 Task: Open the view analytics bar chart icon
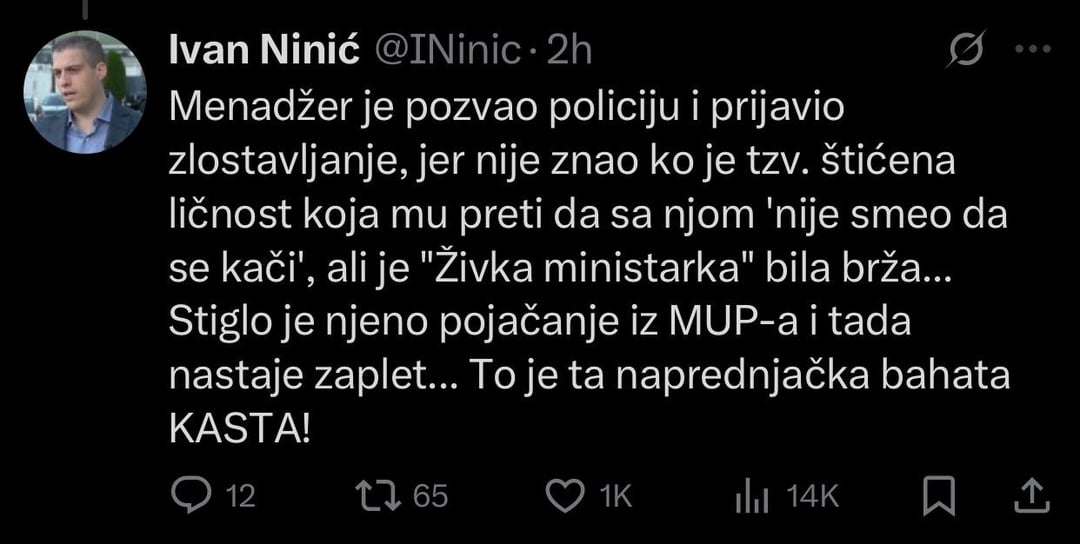point(750,495)
